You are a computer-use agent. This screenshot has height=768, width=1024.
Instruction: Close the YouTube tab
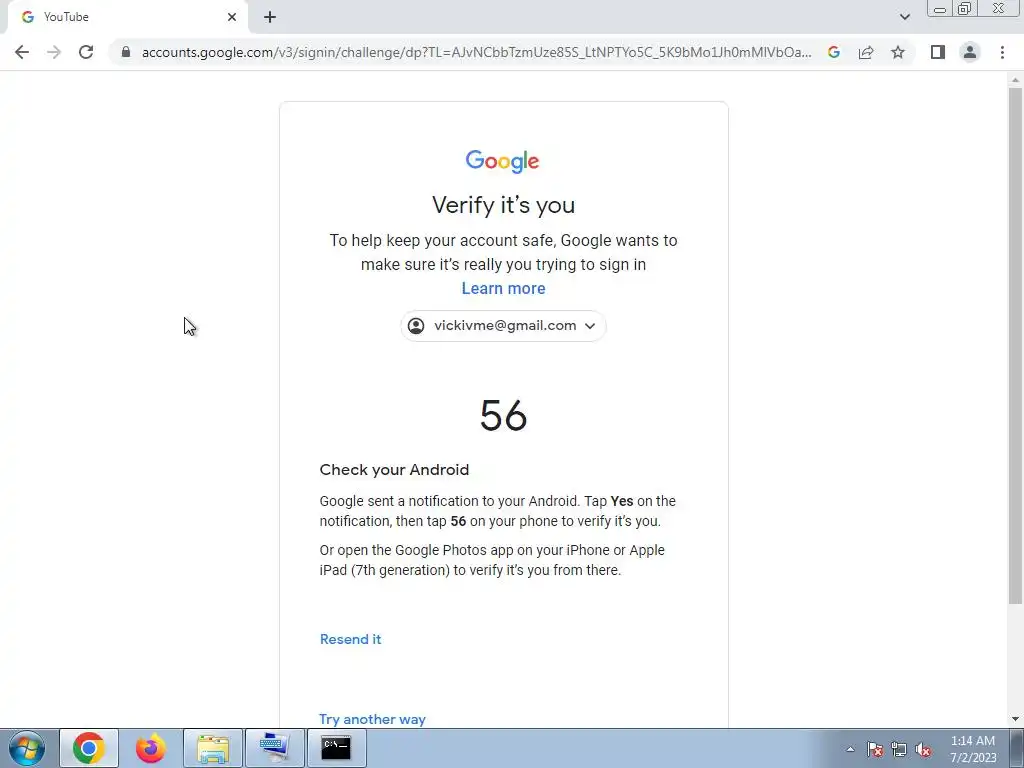click(x=232, y=17)
